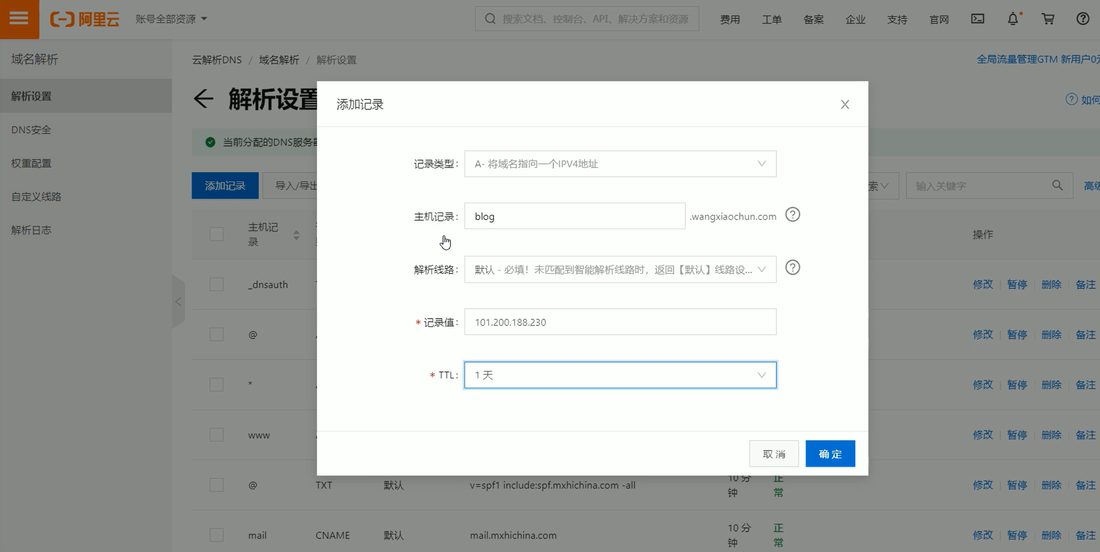Select 自定义线路 in sidebar
Screen dimensions: 1100x552
point(86,197)
